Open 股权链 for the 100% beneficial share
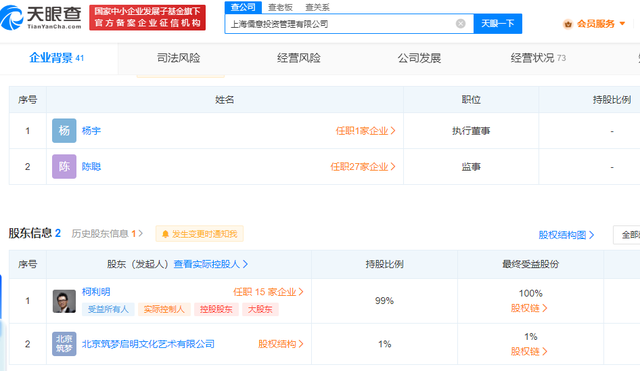Image resolution: width=640 pixels, height=371 pixels. [529, 308]
